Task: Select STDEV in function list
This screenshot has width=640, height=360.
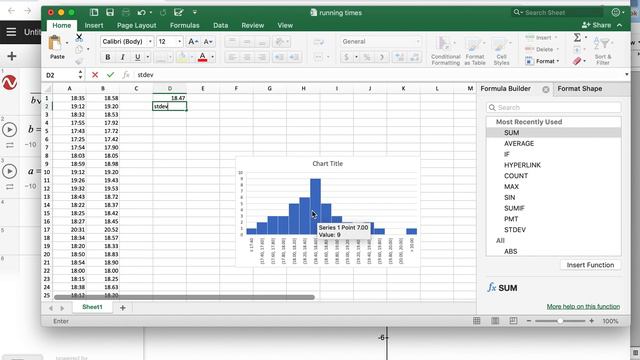Action: 515,230
